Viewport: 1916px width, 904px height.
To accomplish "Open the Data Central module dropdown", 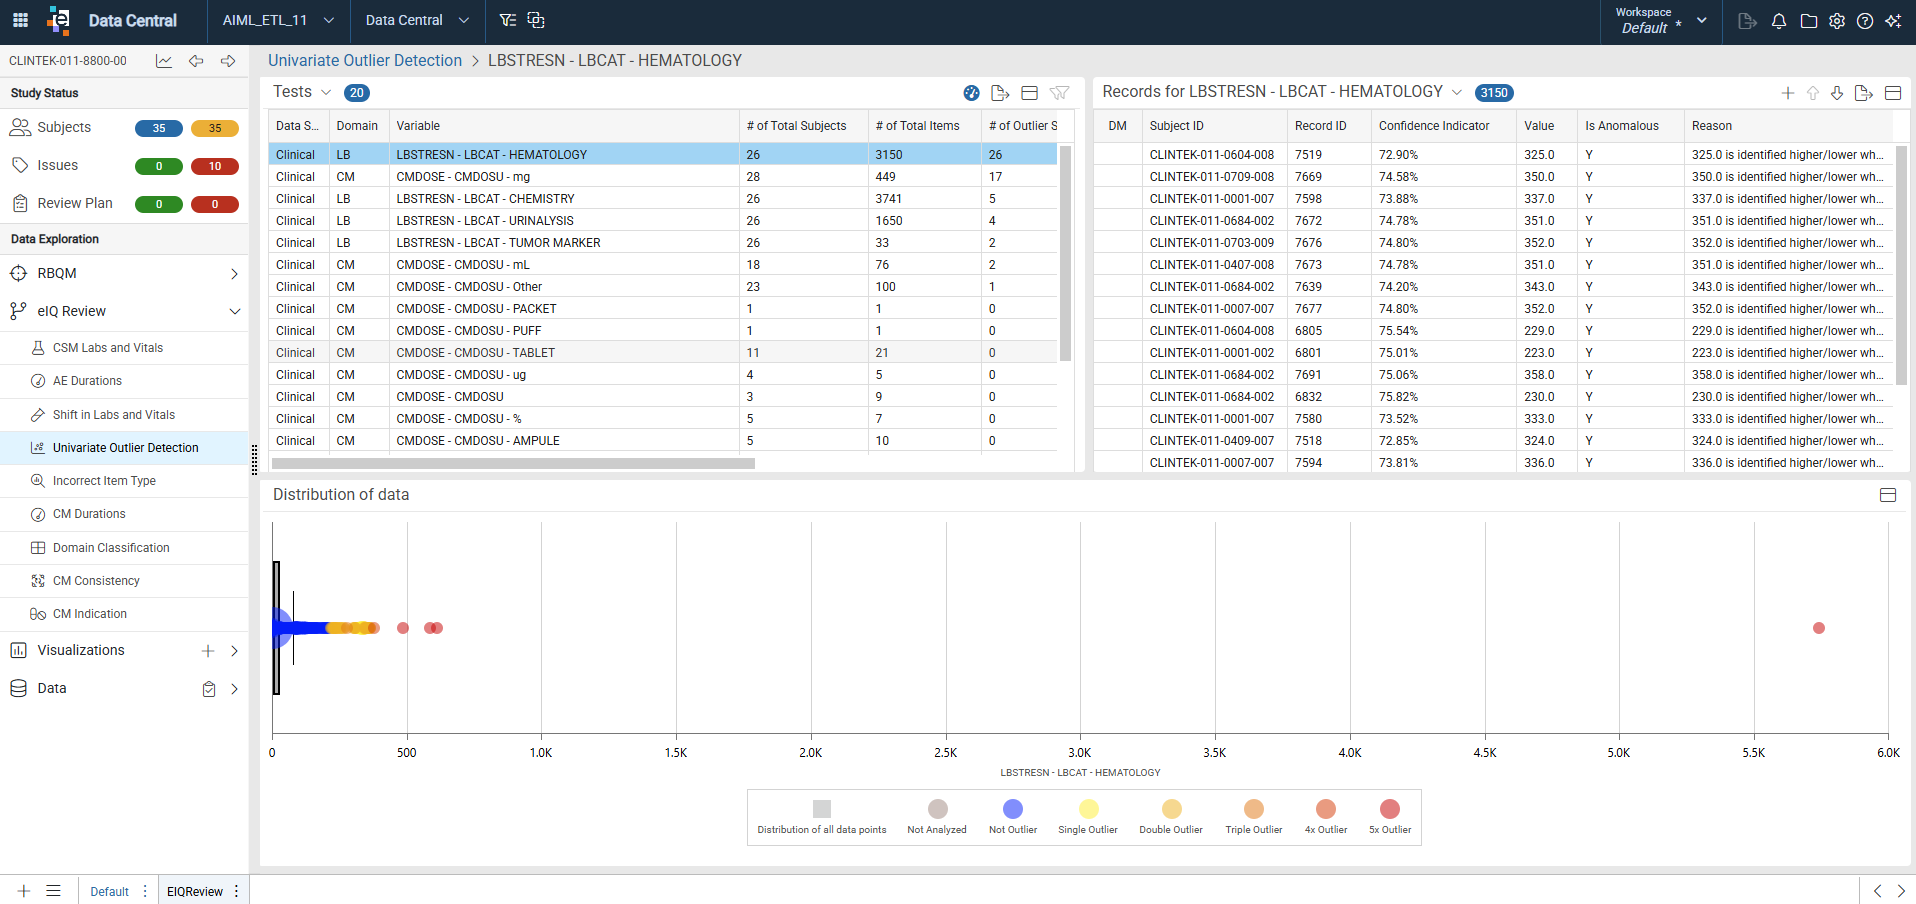I will coord(417,20).
